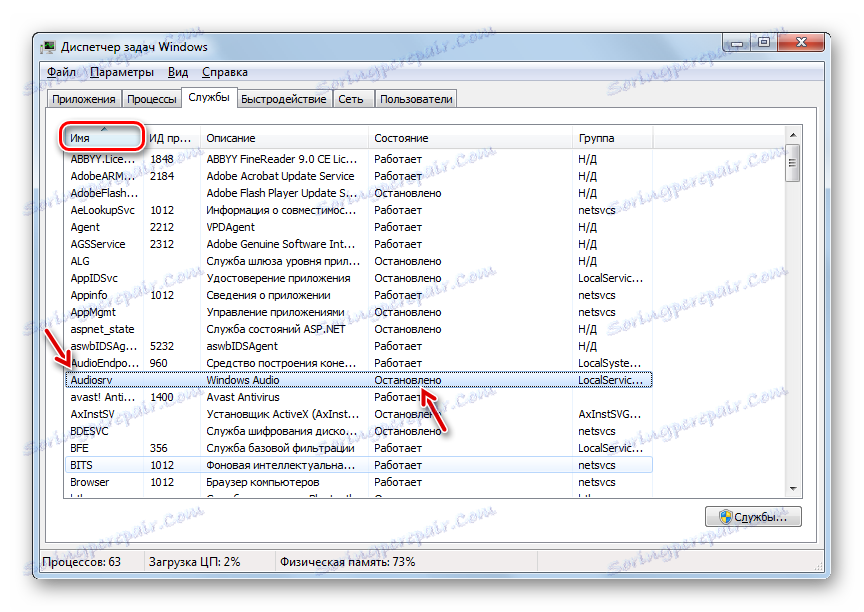Switch to the Процессы tab
Viewport: 864px width, 612px height.
pos(152,99)
